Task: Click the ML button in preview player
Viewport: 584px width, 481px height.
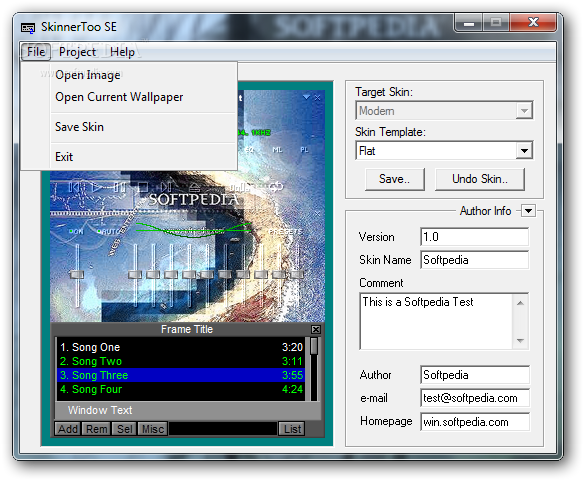Action: point(277,150)
